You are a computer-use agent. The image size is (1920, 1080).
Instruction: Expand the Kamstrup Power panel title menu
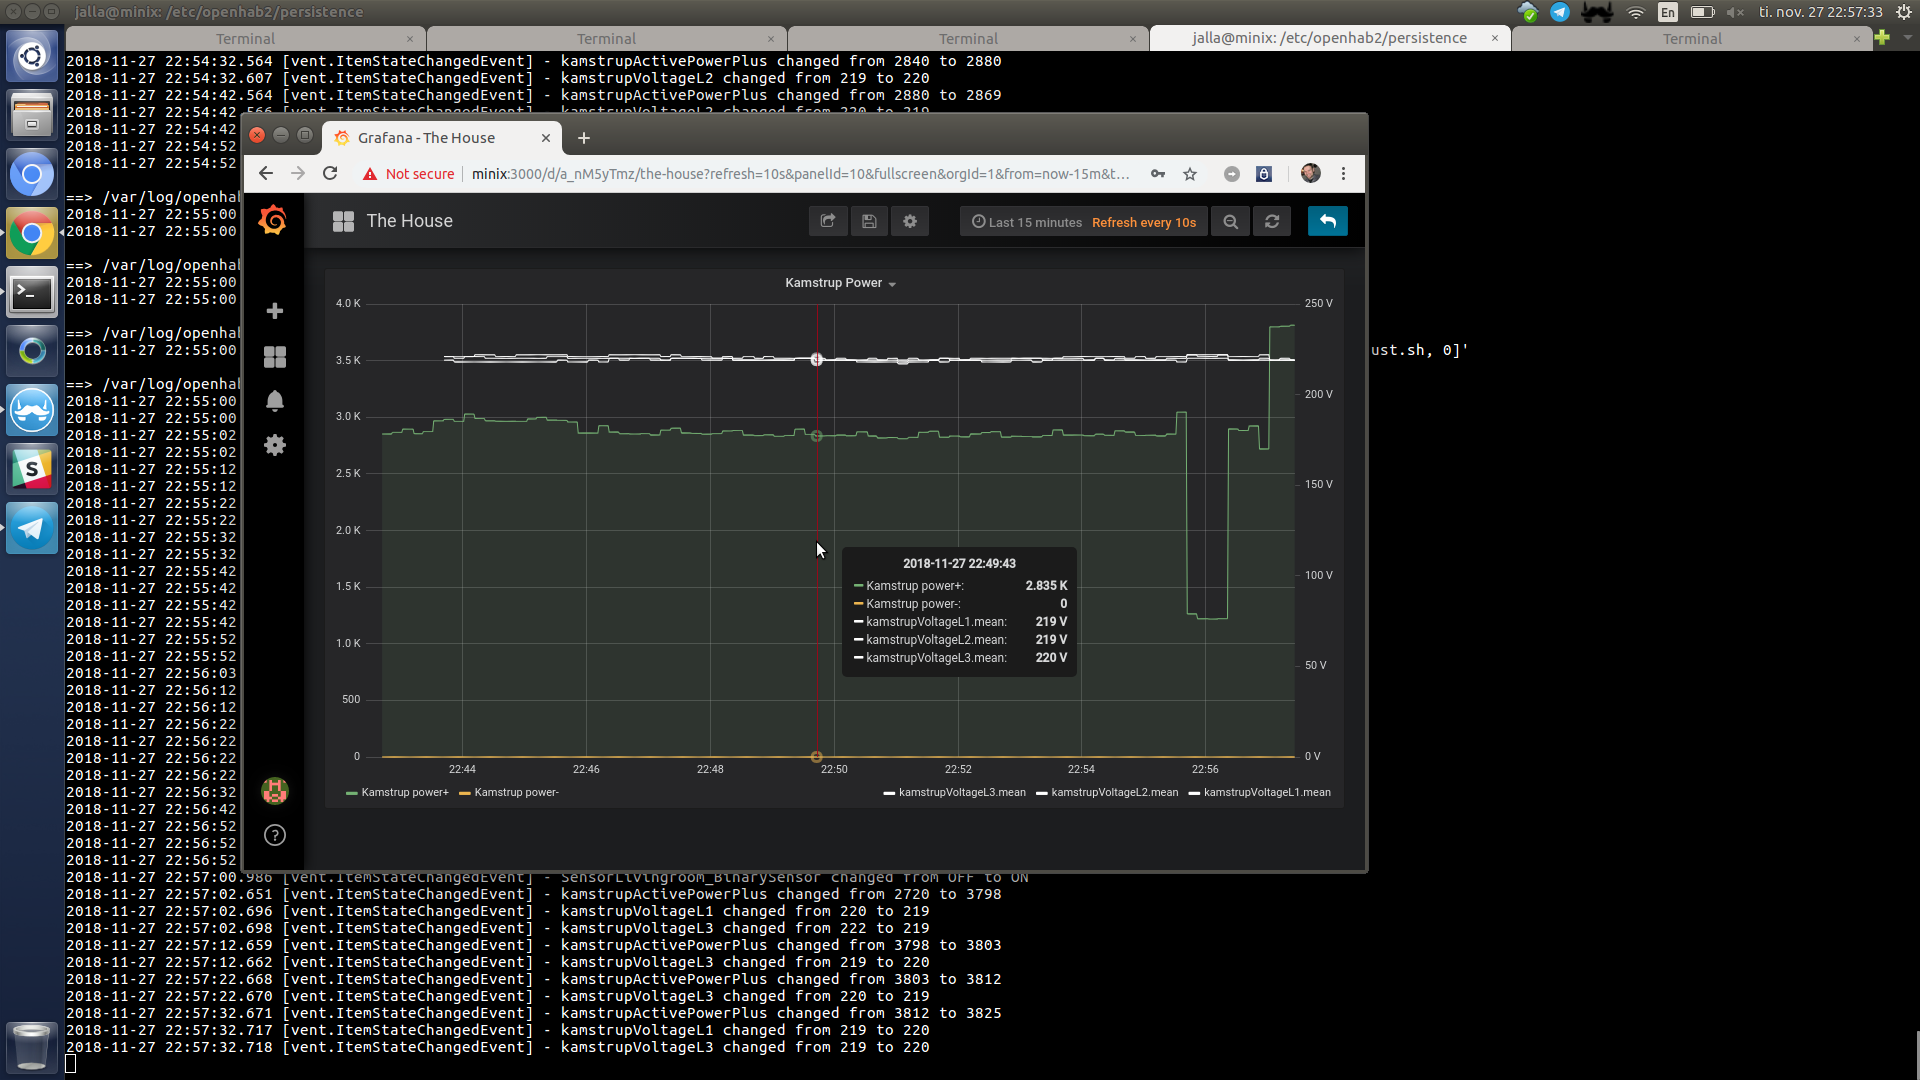pos(840,284)
